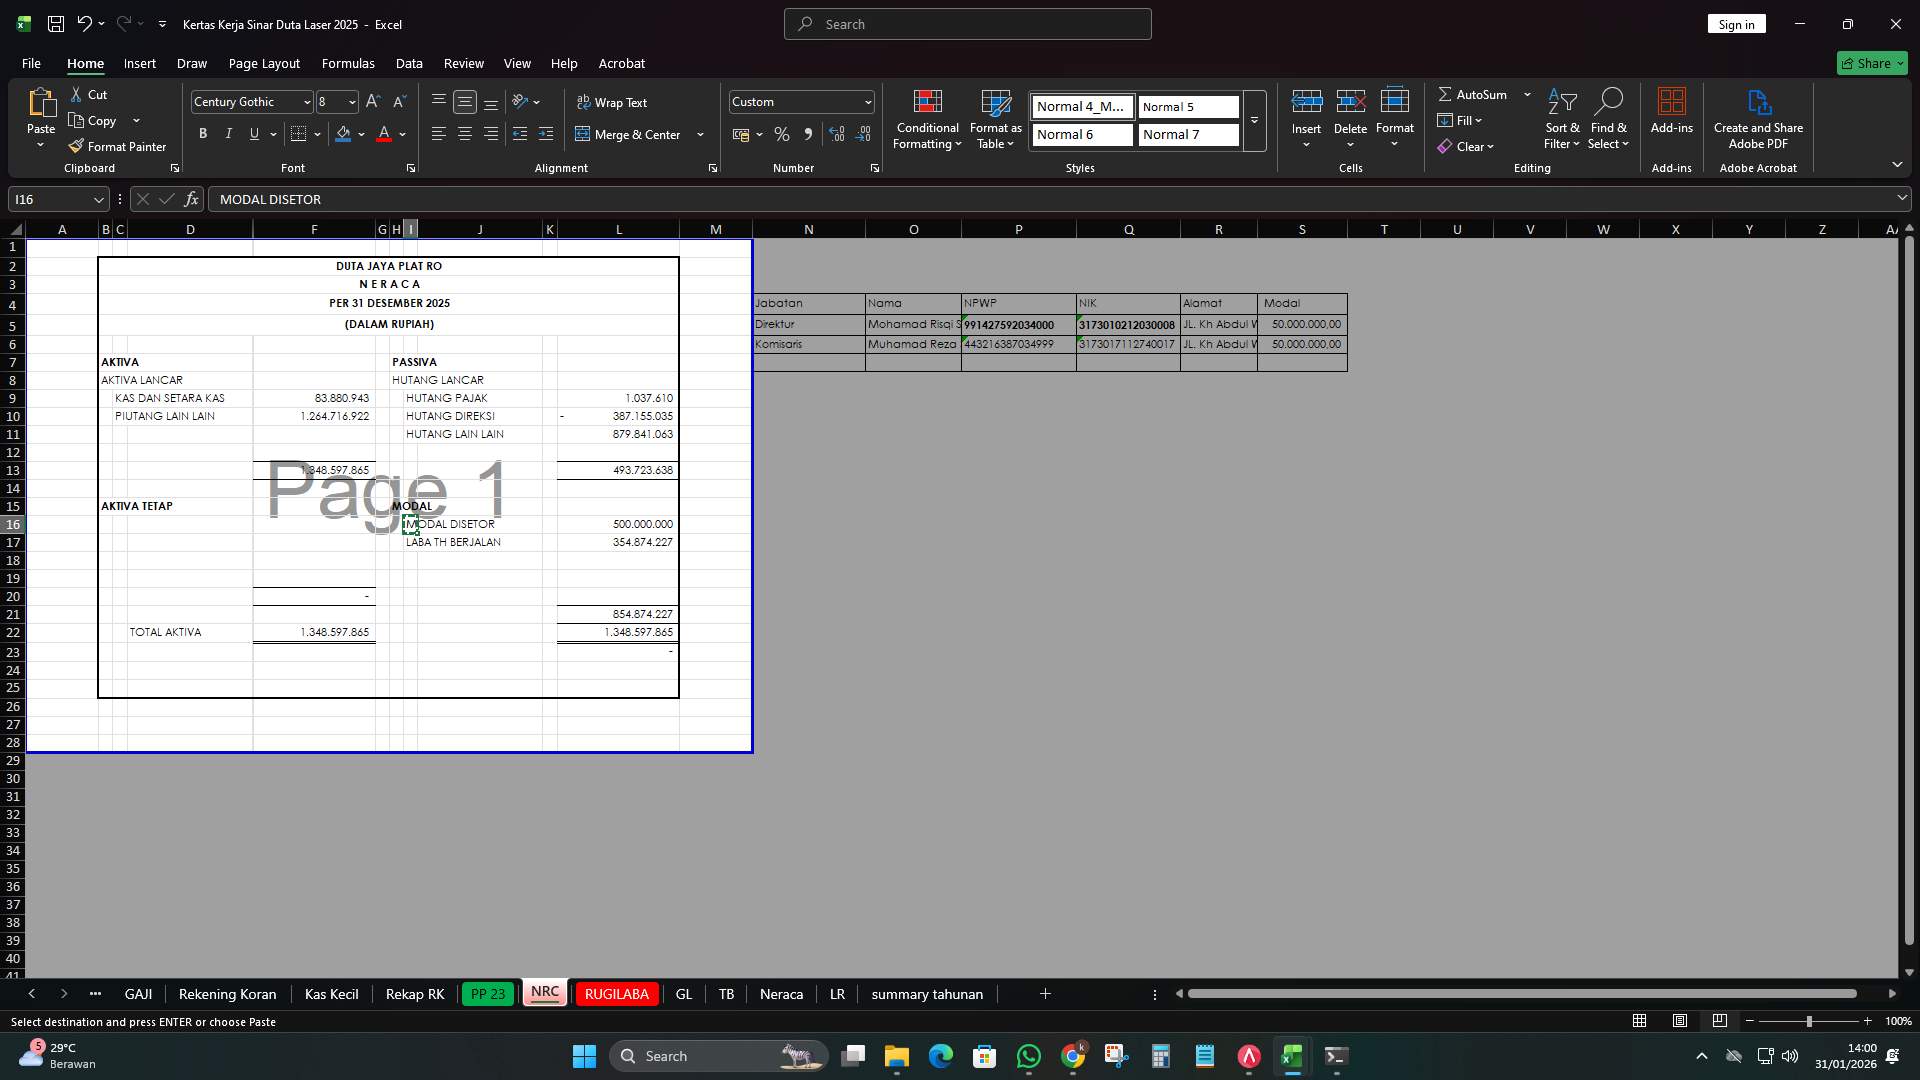Open Conditional Formatting options
This screenshot has height=1080, width=1920.
[927, 120]
